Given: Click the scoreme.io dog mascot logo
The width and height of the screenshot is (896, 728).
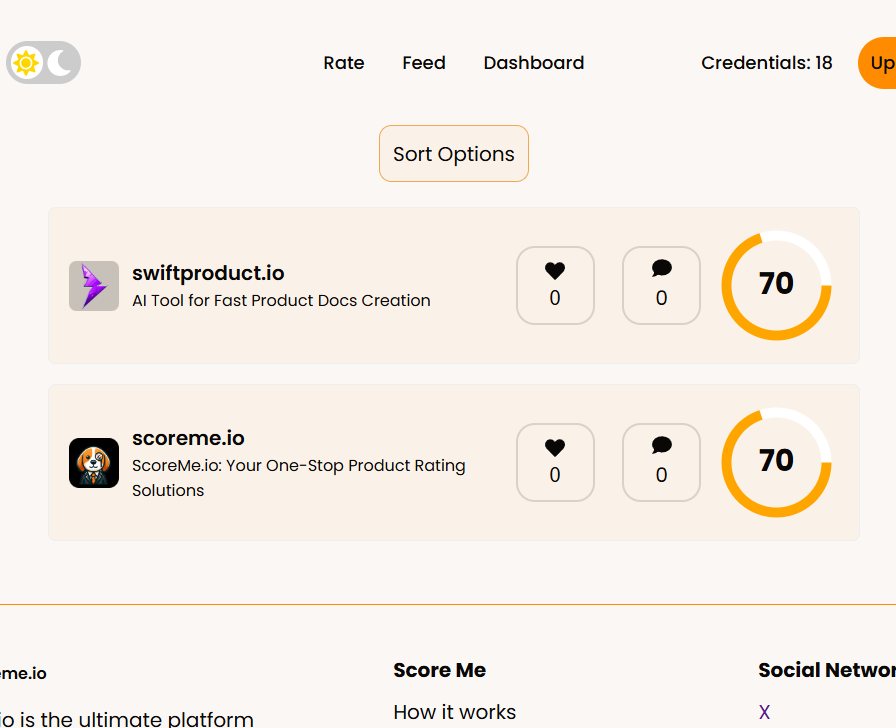Looking at the screenshot, I should click(94, 463).
